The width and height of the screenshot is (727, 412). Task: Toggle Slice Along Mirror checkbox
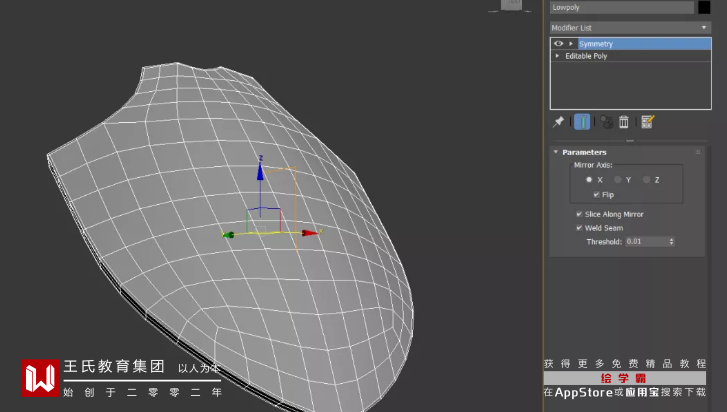pyautogui.click(x=579, y=214)
